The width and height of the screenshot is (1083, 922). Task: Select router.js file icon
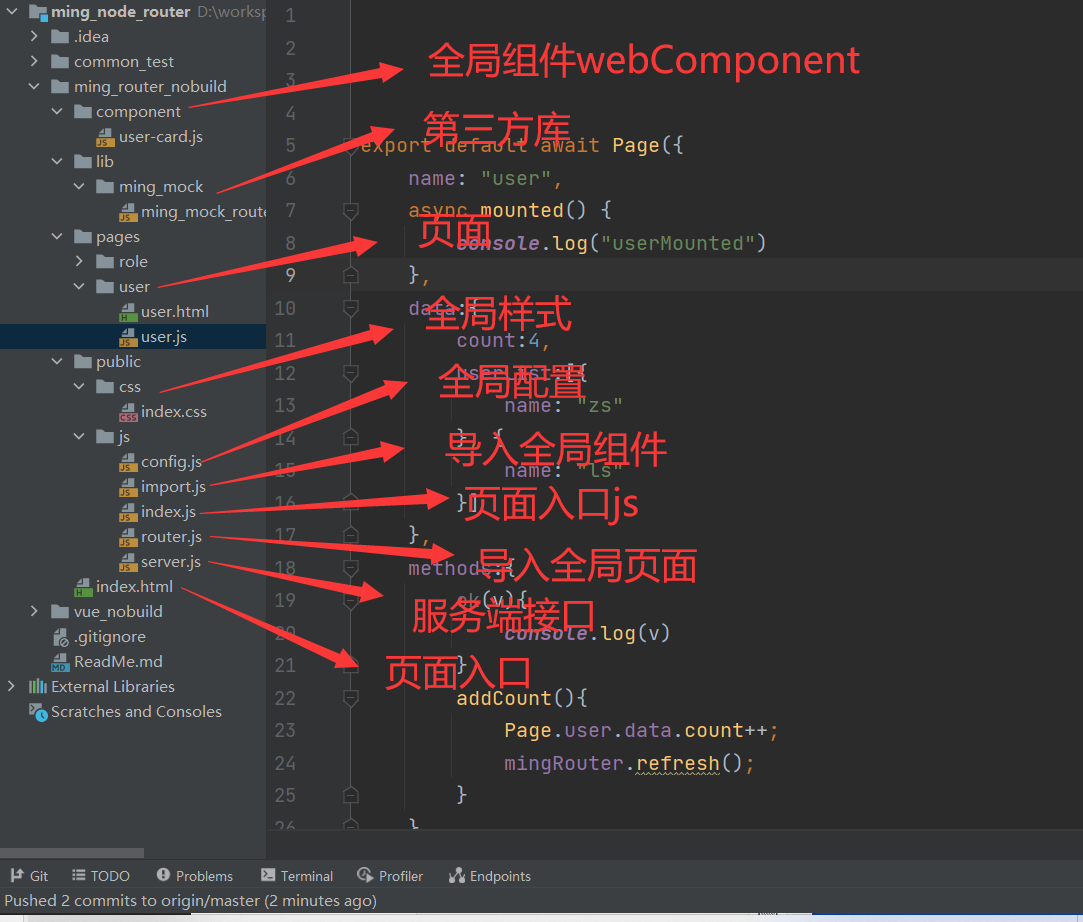pyautogui.click(x=128, y=537)
